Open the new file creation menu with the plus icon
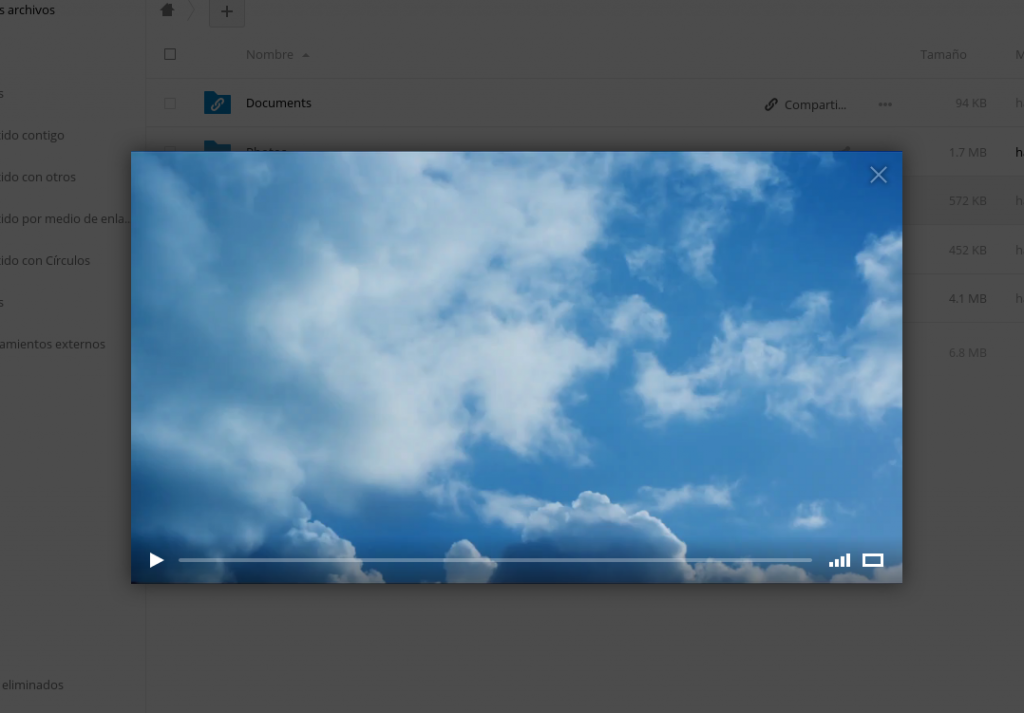 coord(226,13)
